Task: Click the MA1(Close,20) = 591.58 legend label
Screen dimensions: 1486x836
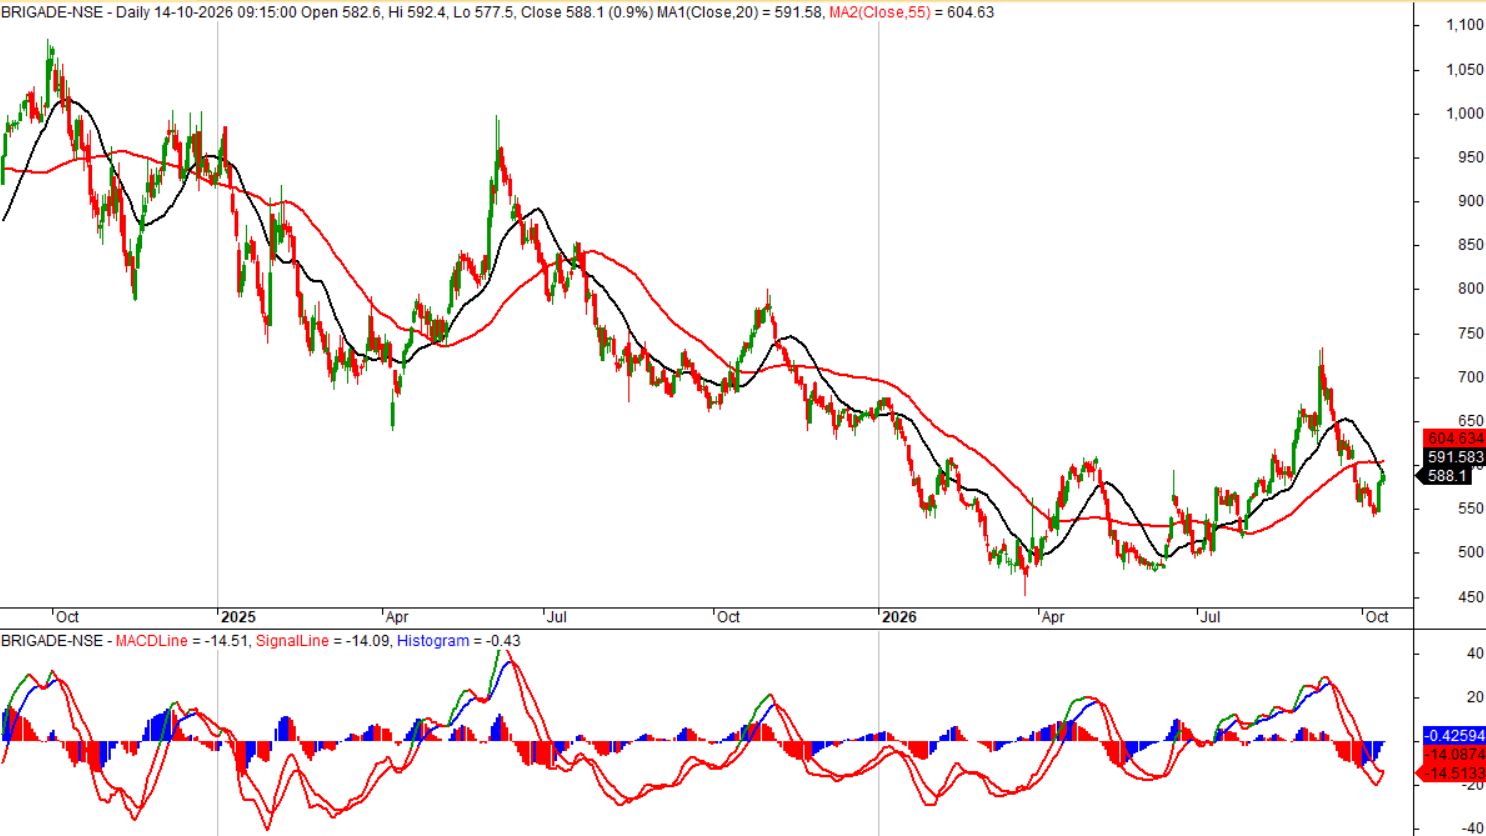Action: [x=739, y=12]
